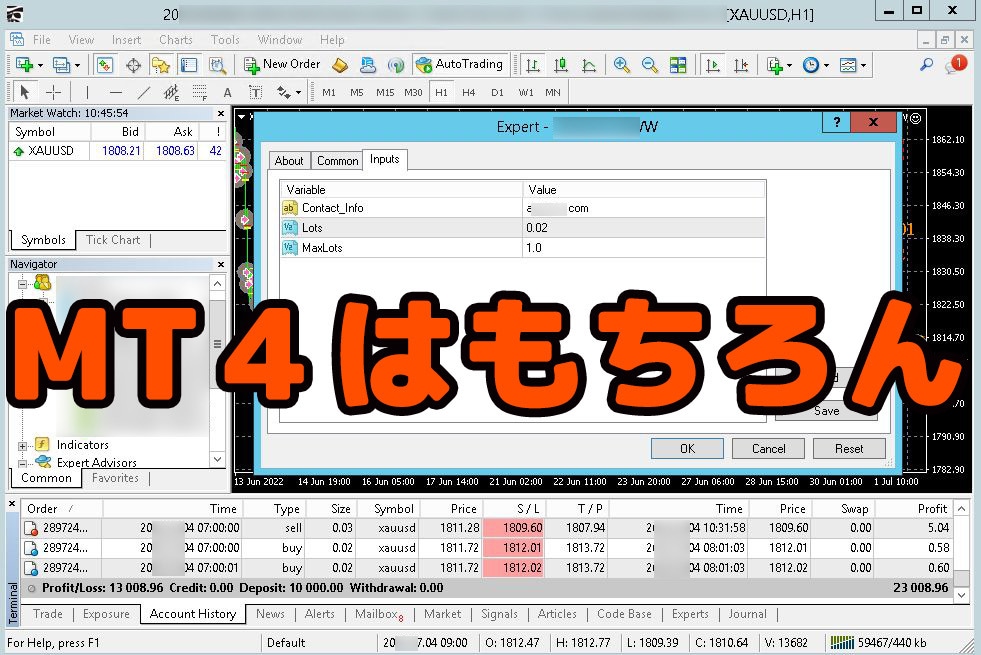Toggle the AutoTrading button

click(460, 64)
